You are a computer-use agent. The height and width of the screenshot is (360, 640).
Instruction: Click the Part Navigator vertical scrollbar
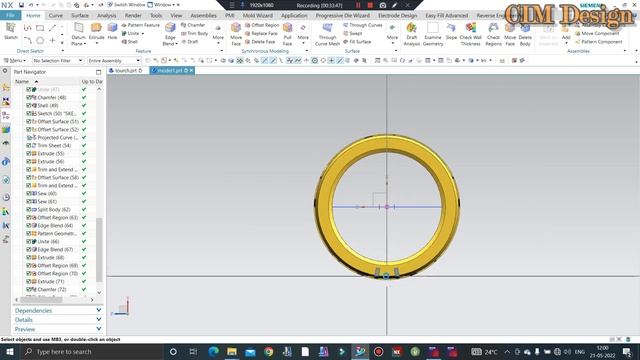[99, 250]
